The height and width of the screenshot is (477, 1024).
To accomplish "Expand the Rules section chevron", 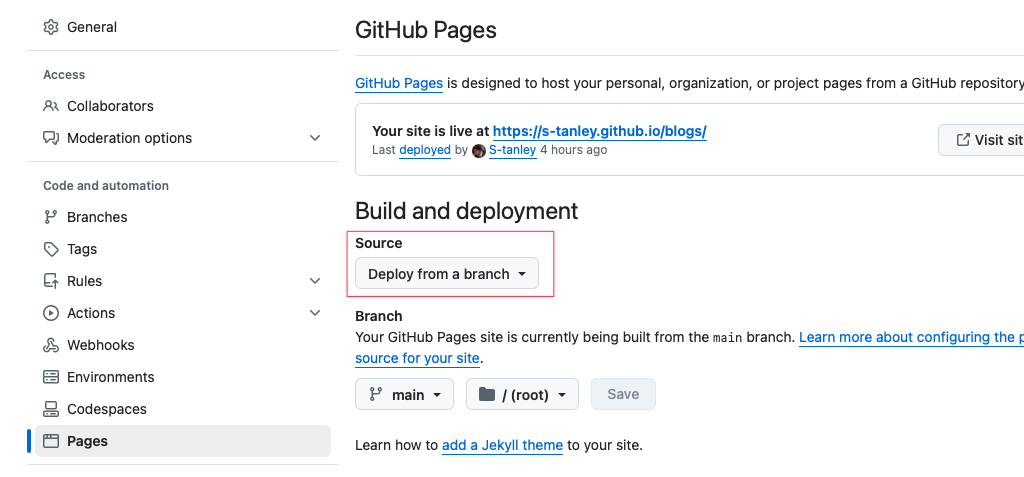I will pos(315,281).
